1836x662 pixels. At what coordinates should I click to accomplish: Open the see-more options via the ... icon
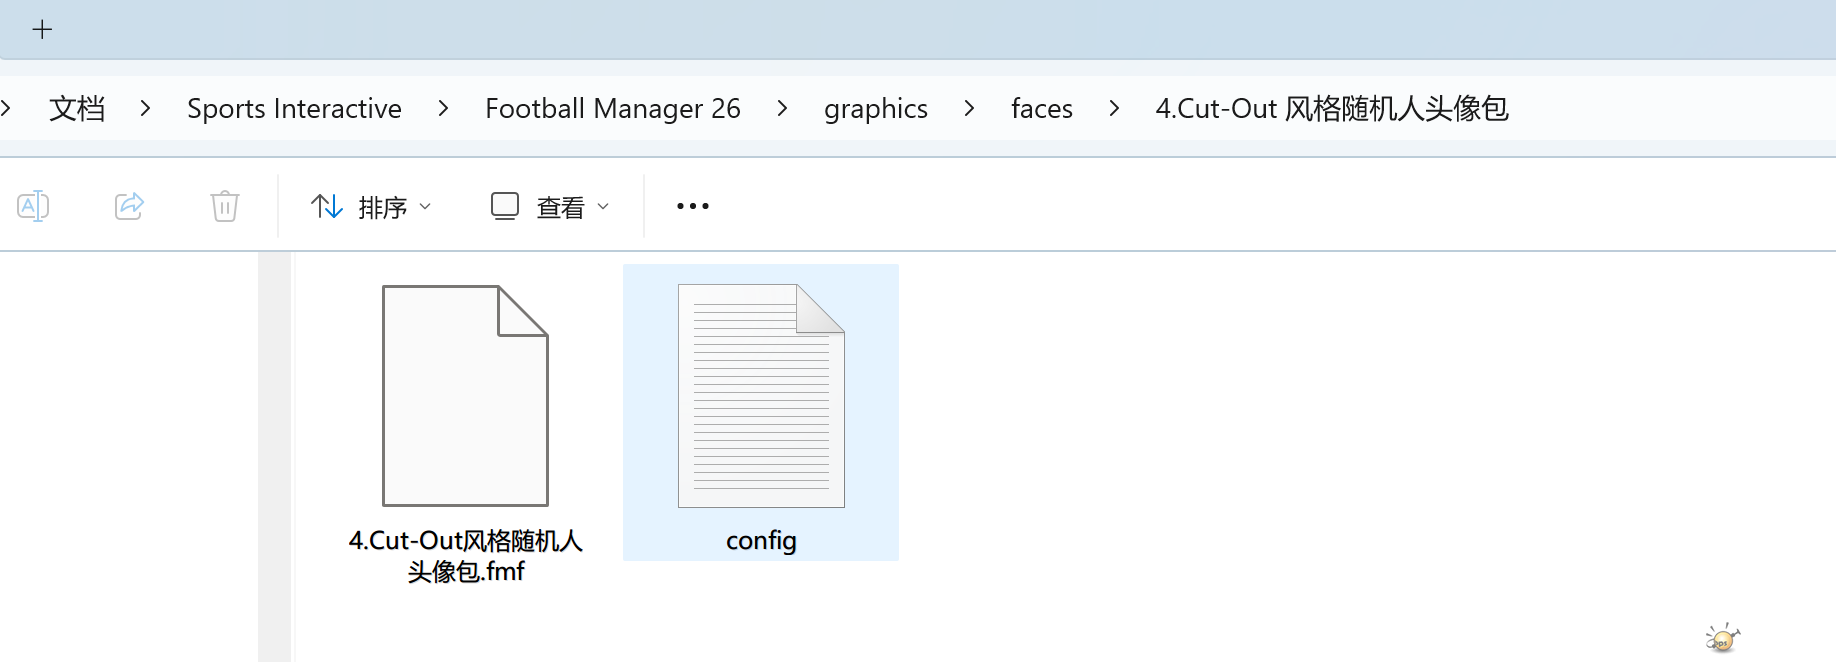click(692, 206)
